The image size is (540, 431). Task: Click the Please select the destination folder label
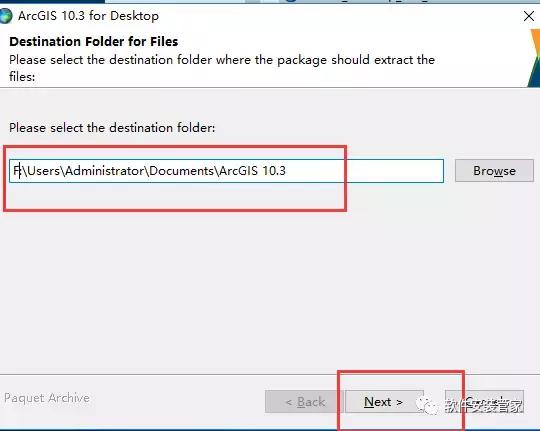(112, 128)
